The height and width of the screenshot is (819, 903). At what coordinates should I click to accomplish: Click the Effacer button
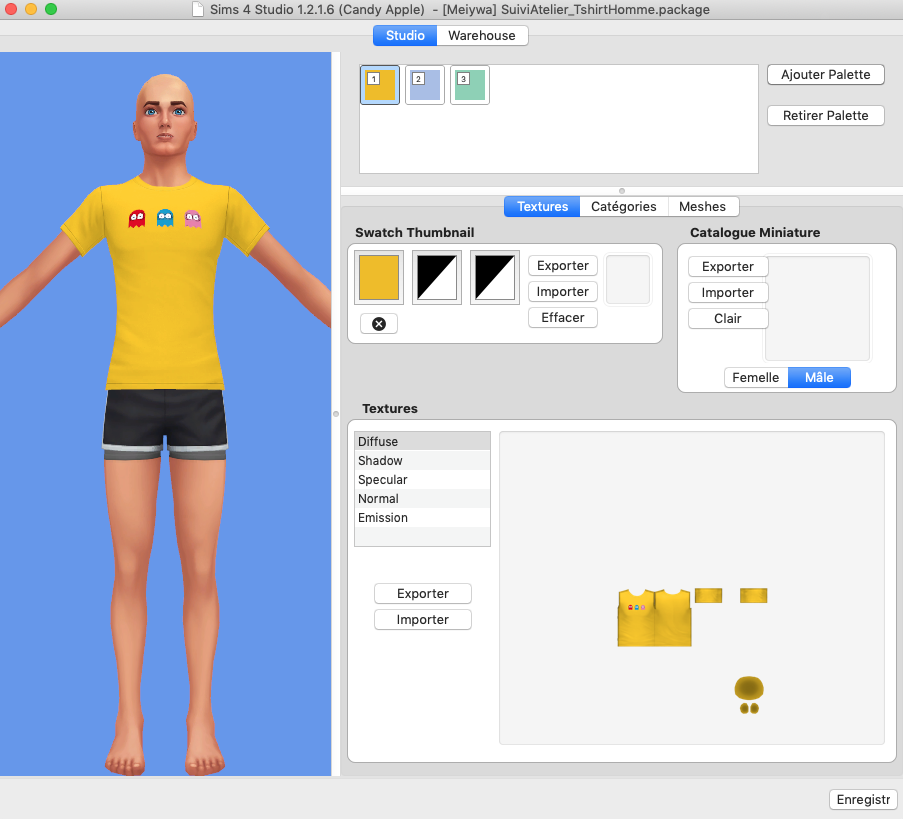[x=563, y=317]
